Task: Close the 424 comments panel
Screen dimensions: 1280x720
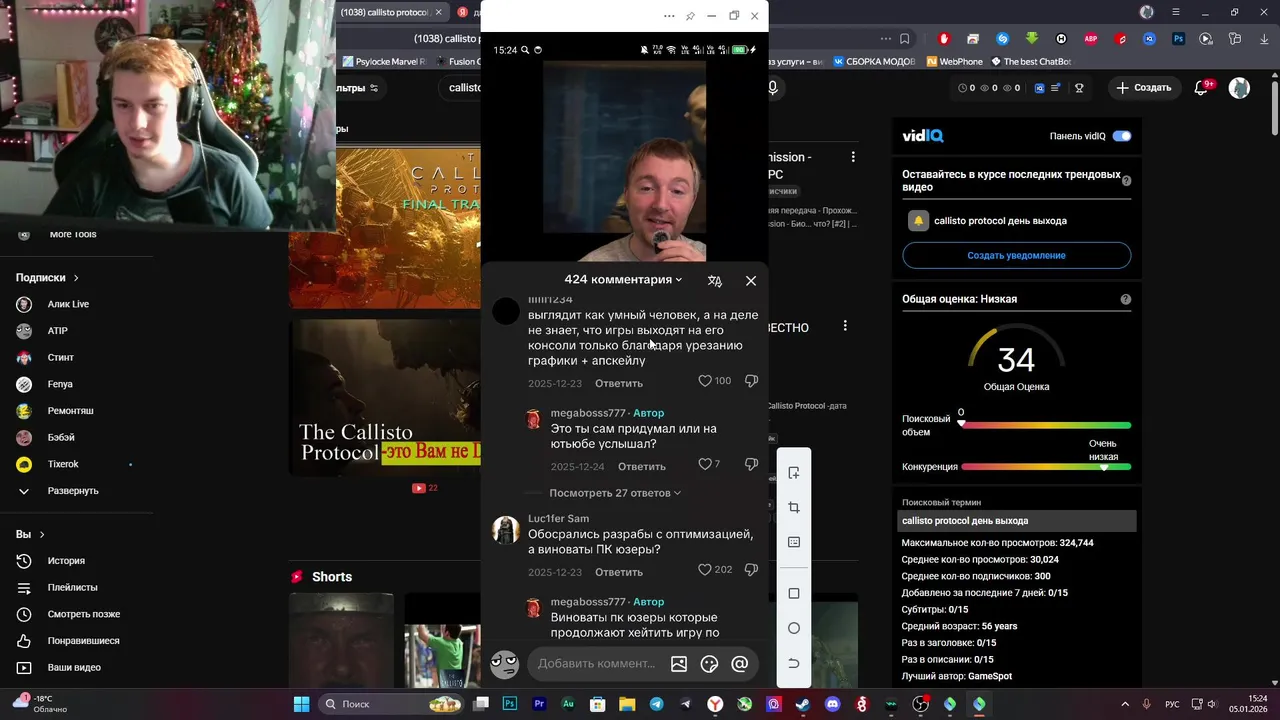Action: [751, 281]
